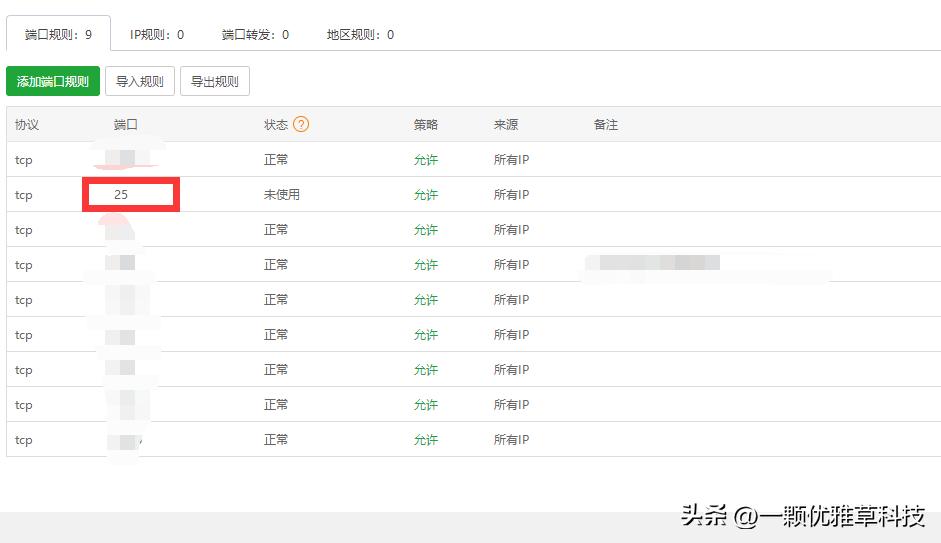Click the 导入规则 button
Viewport: 941px width, 543px height.
tap(140, 81)
